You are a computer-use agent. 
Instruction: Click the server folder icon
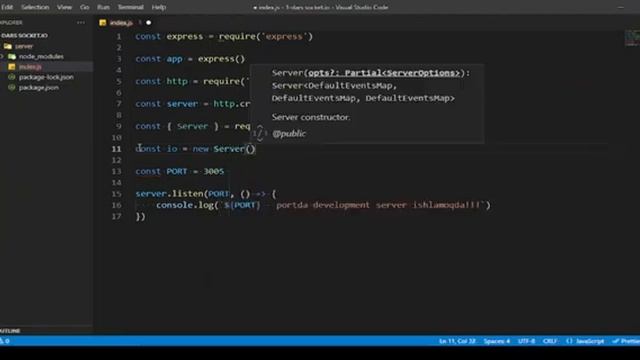8,46
